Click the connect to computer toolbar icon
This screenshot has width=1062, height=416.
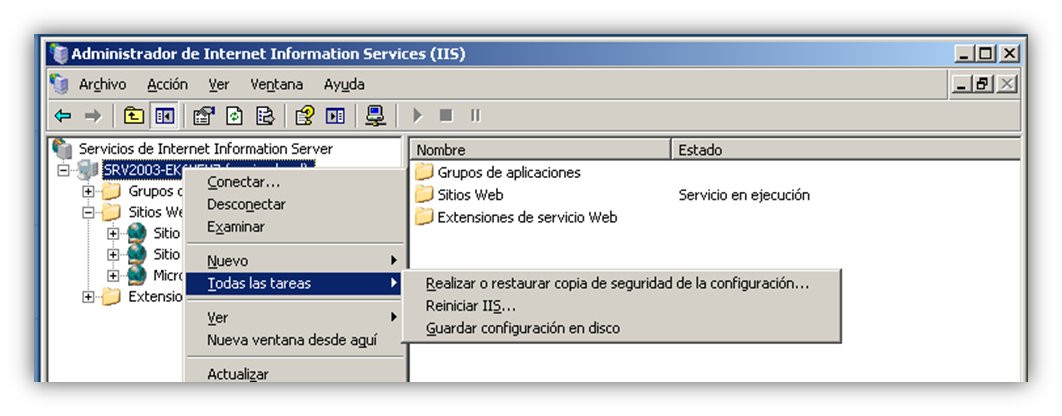[375, 116]
